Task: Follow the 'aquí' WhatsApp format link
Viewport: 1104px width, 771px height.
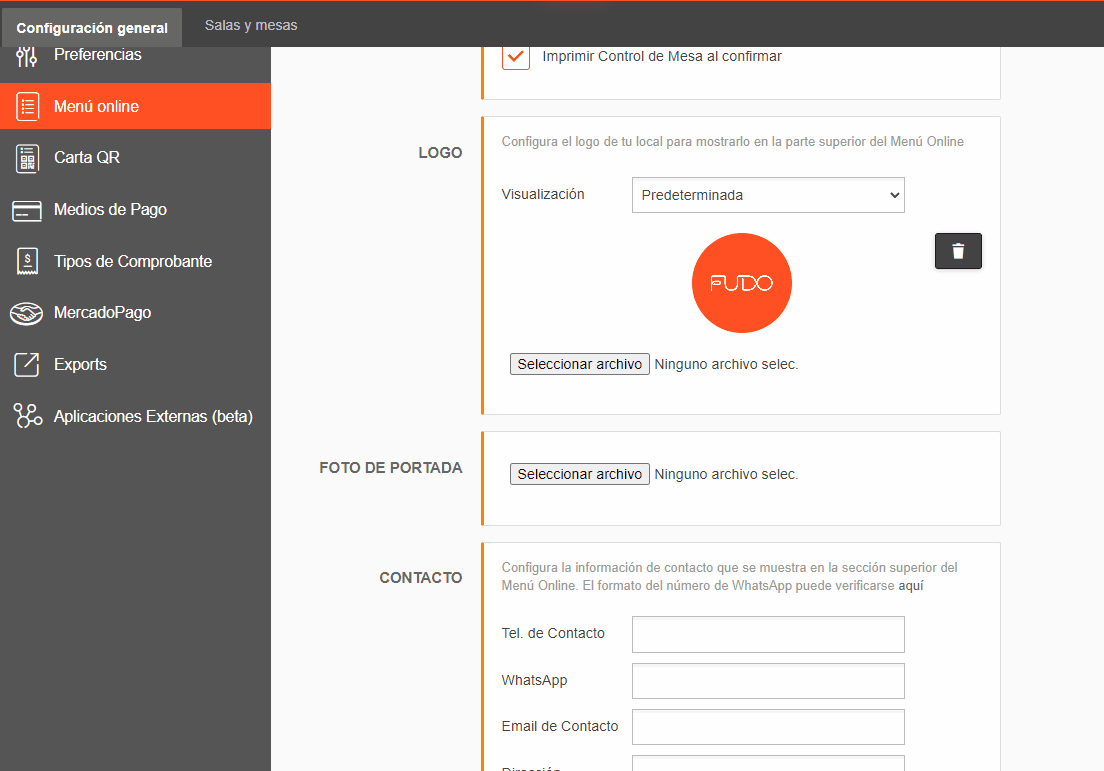Action: point(910,586)
